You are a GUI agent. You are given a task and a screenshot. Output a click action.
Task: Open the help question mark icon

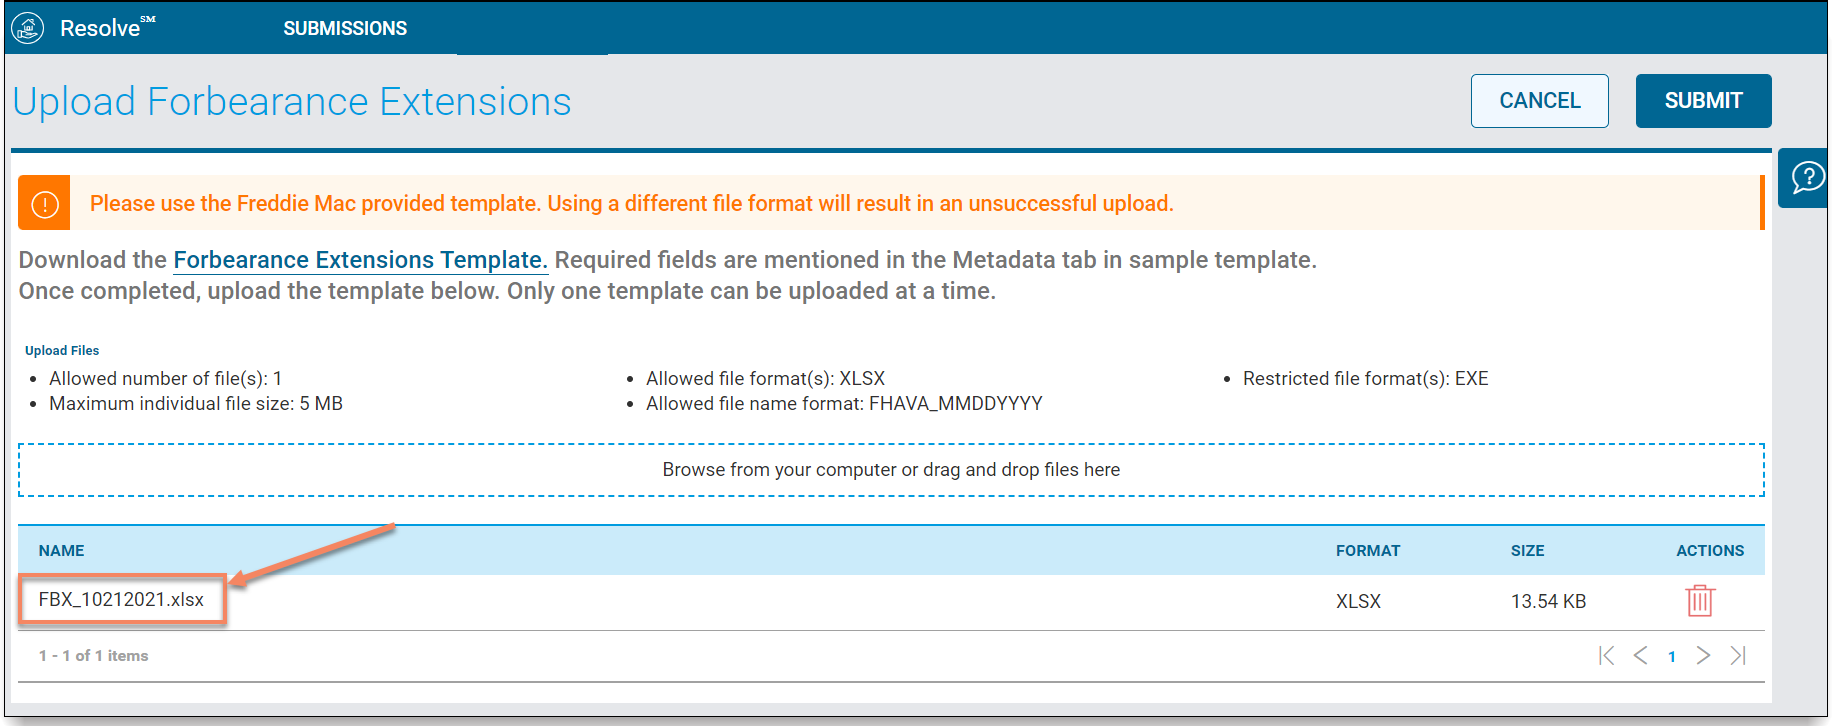tap(1808, 178)
